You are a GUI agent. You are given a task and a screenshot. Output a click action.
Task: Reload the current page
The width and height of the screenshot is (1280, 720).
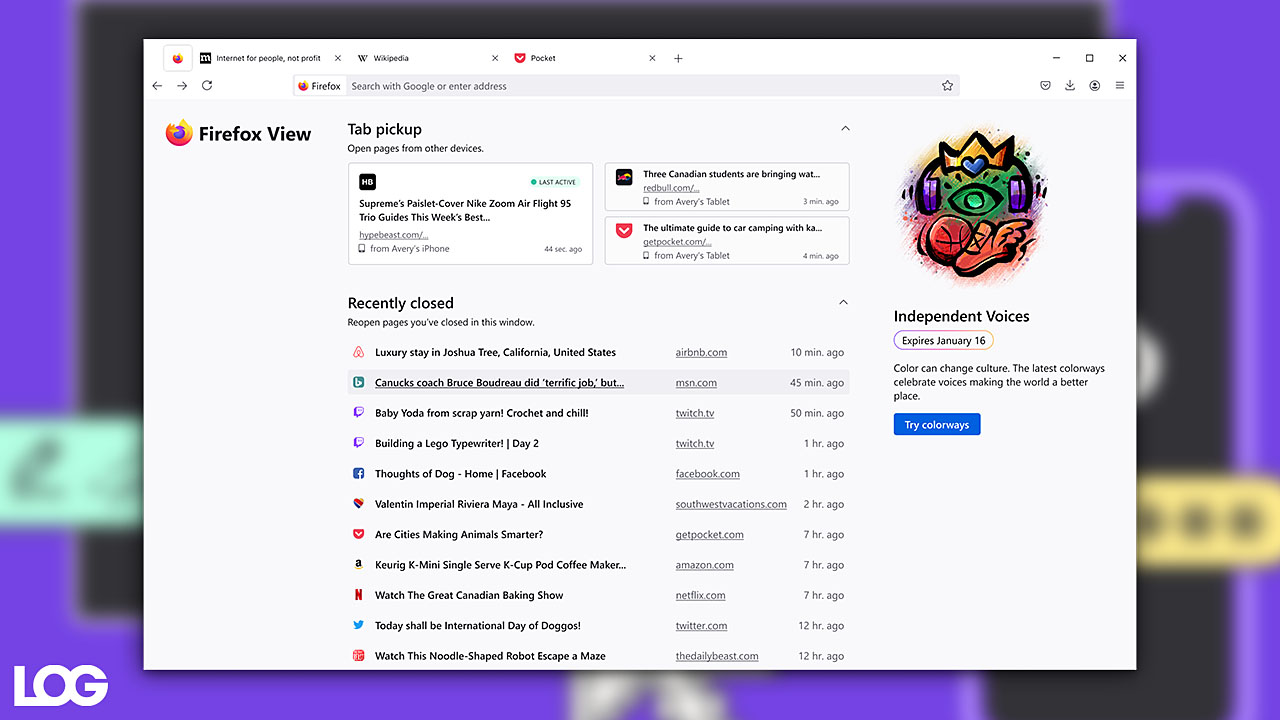click(207, 86)
